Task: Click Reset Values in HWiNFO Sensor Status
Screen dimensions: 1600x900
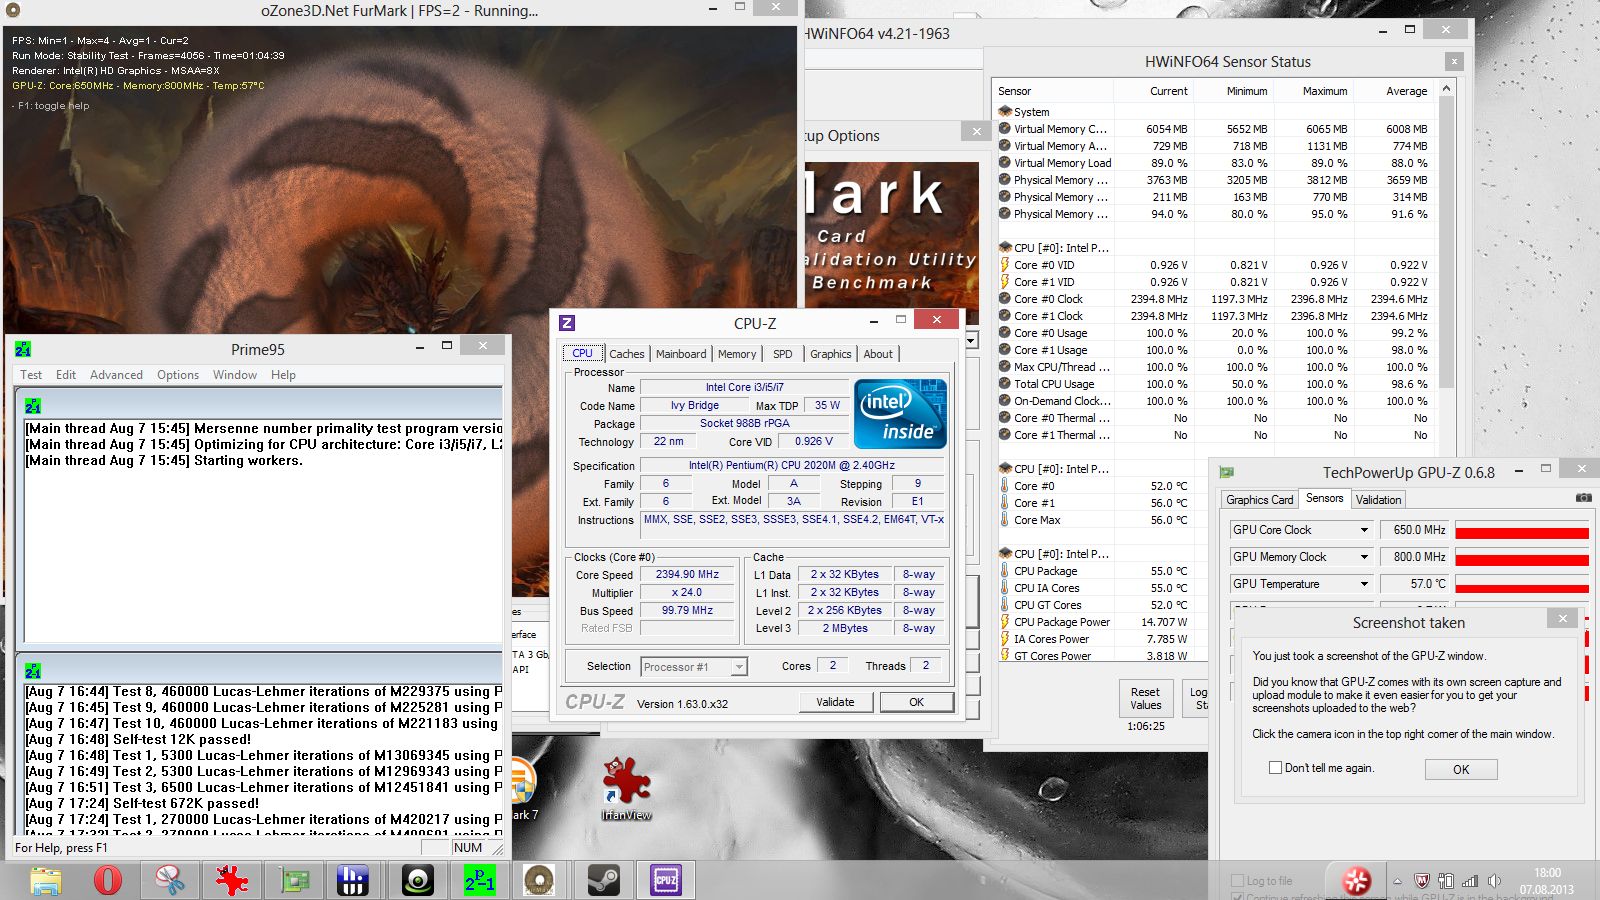Action: coord(1145,698)
